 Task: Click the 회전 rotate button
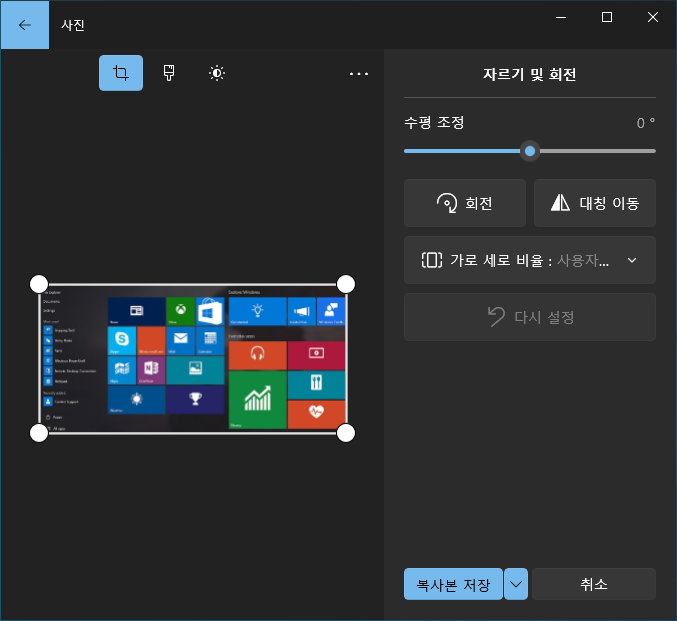pyautogui.click(x=465, y=203)
